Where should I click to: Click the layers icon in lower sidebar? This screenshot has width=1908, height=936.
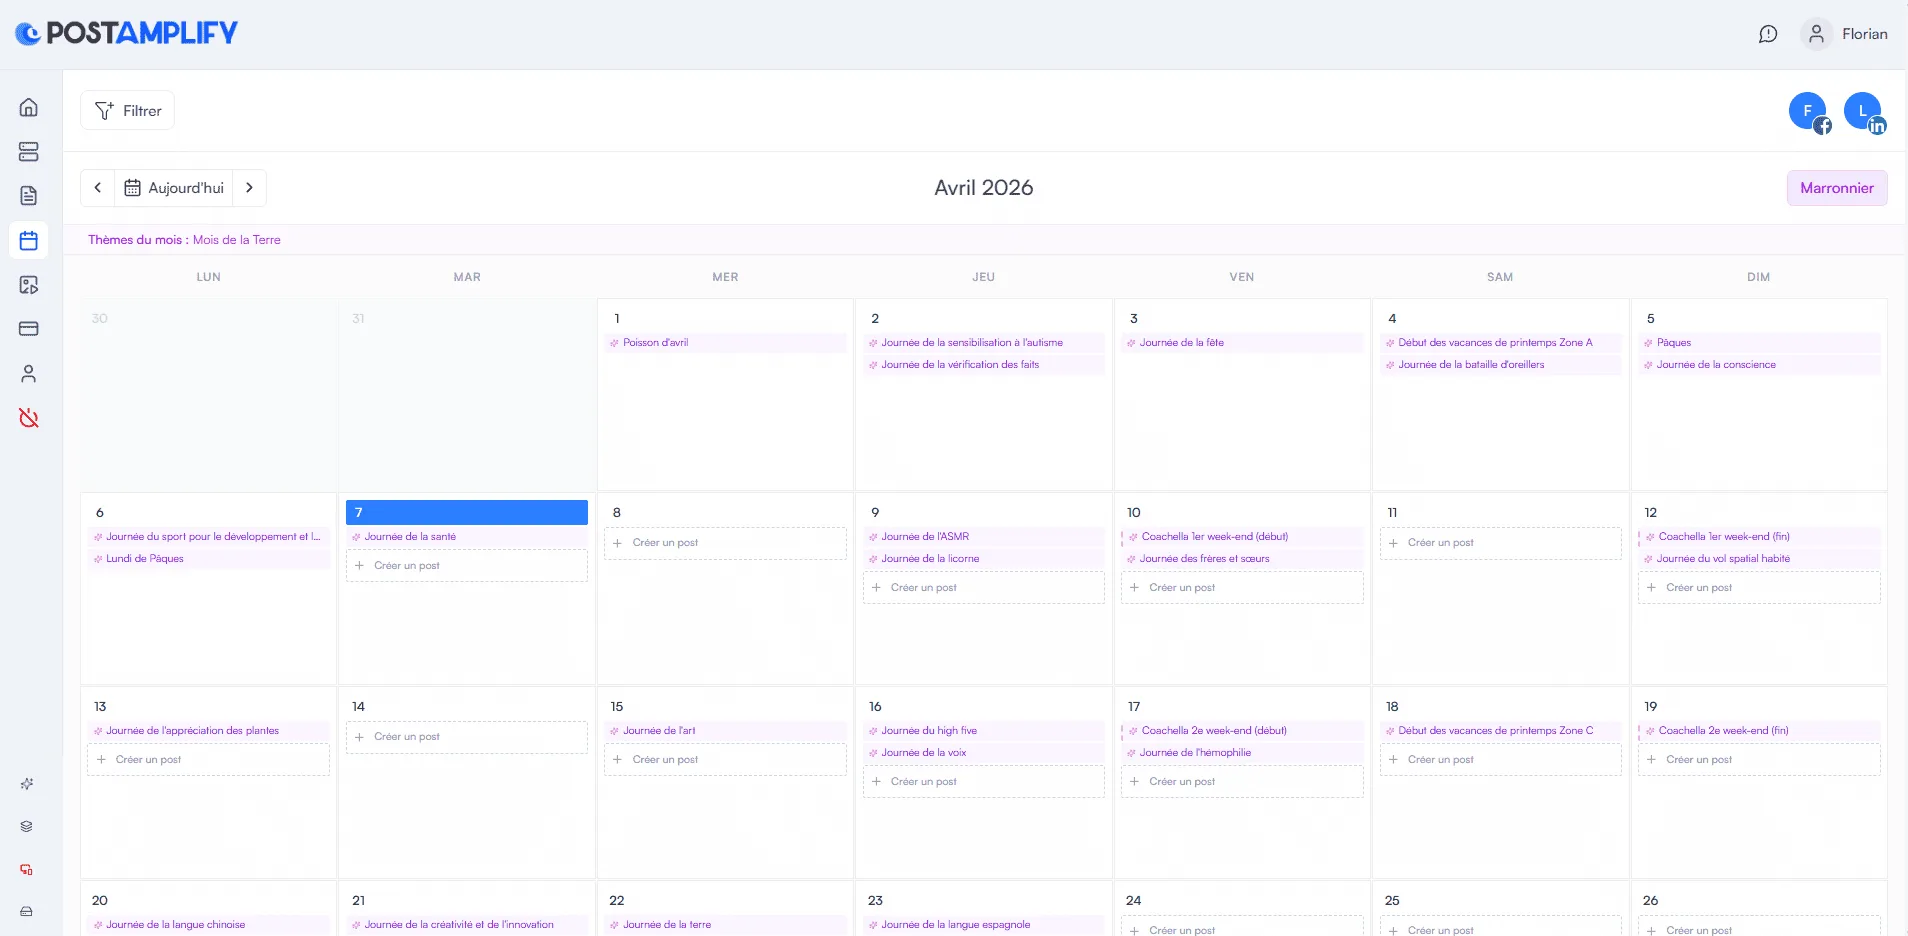[27, 826]
